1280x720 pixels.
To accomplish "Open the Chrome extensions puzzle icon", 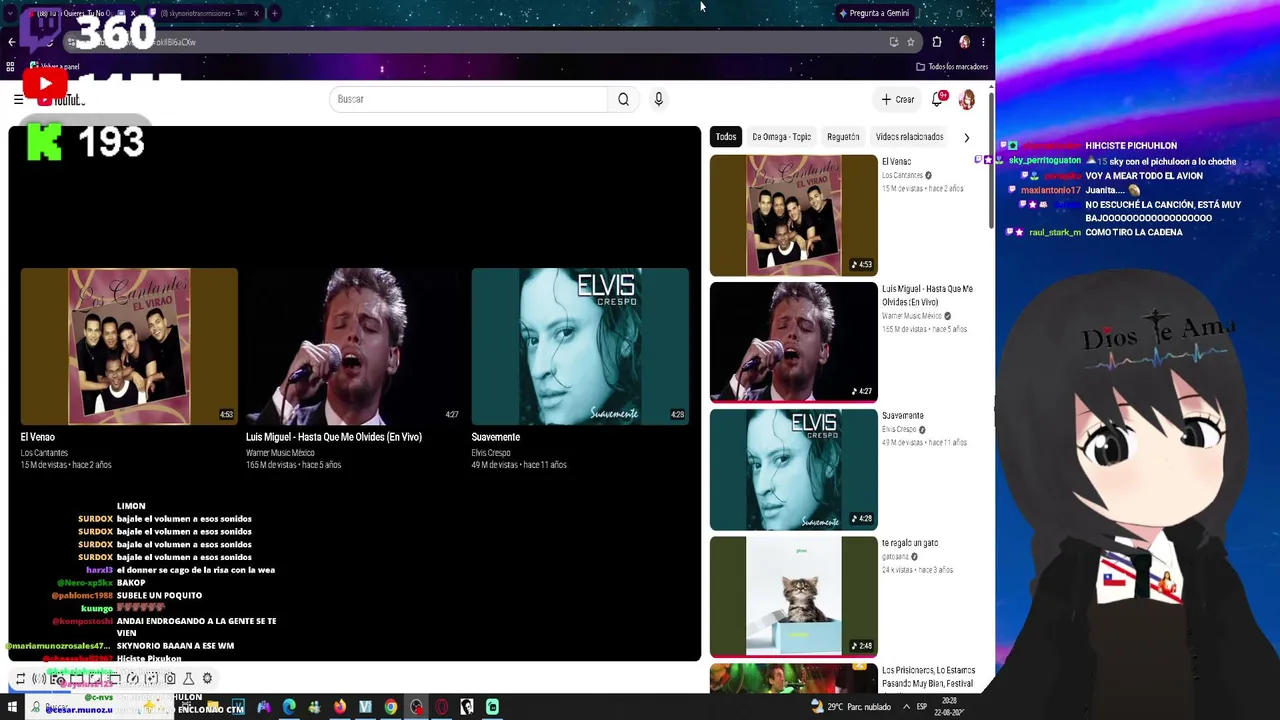I will (x=937, y=42).
